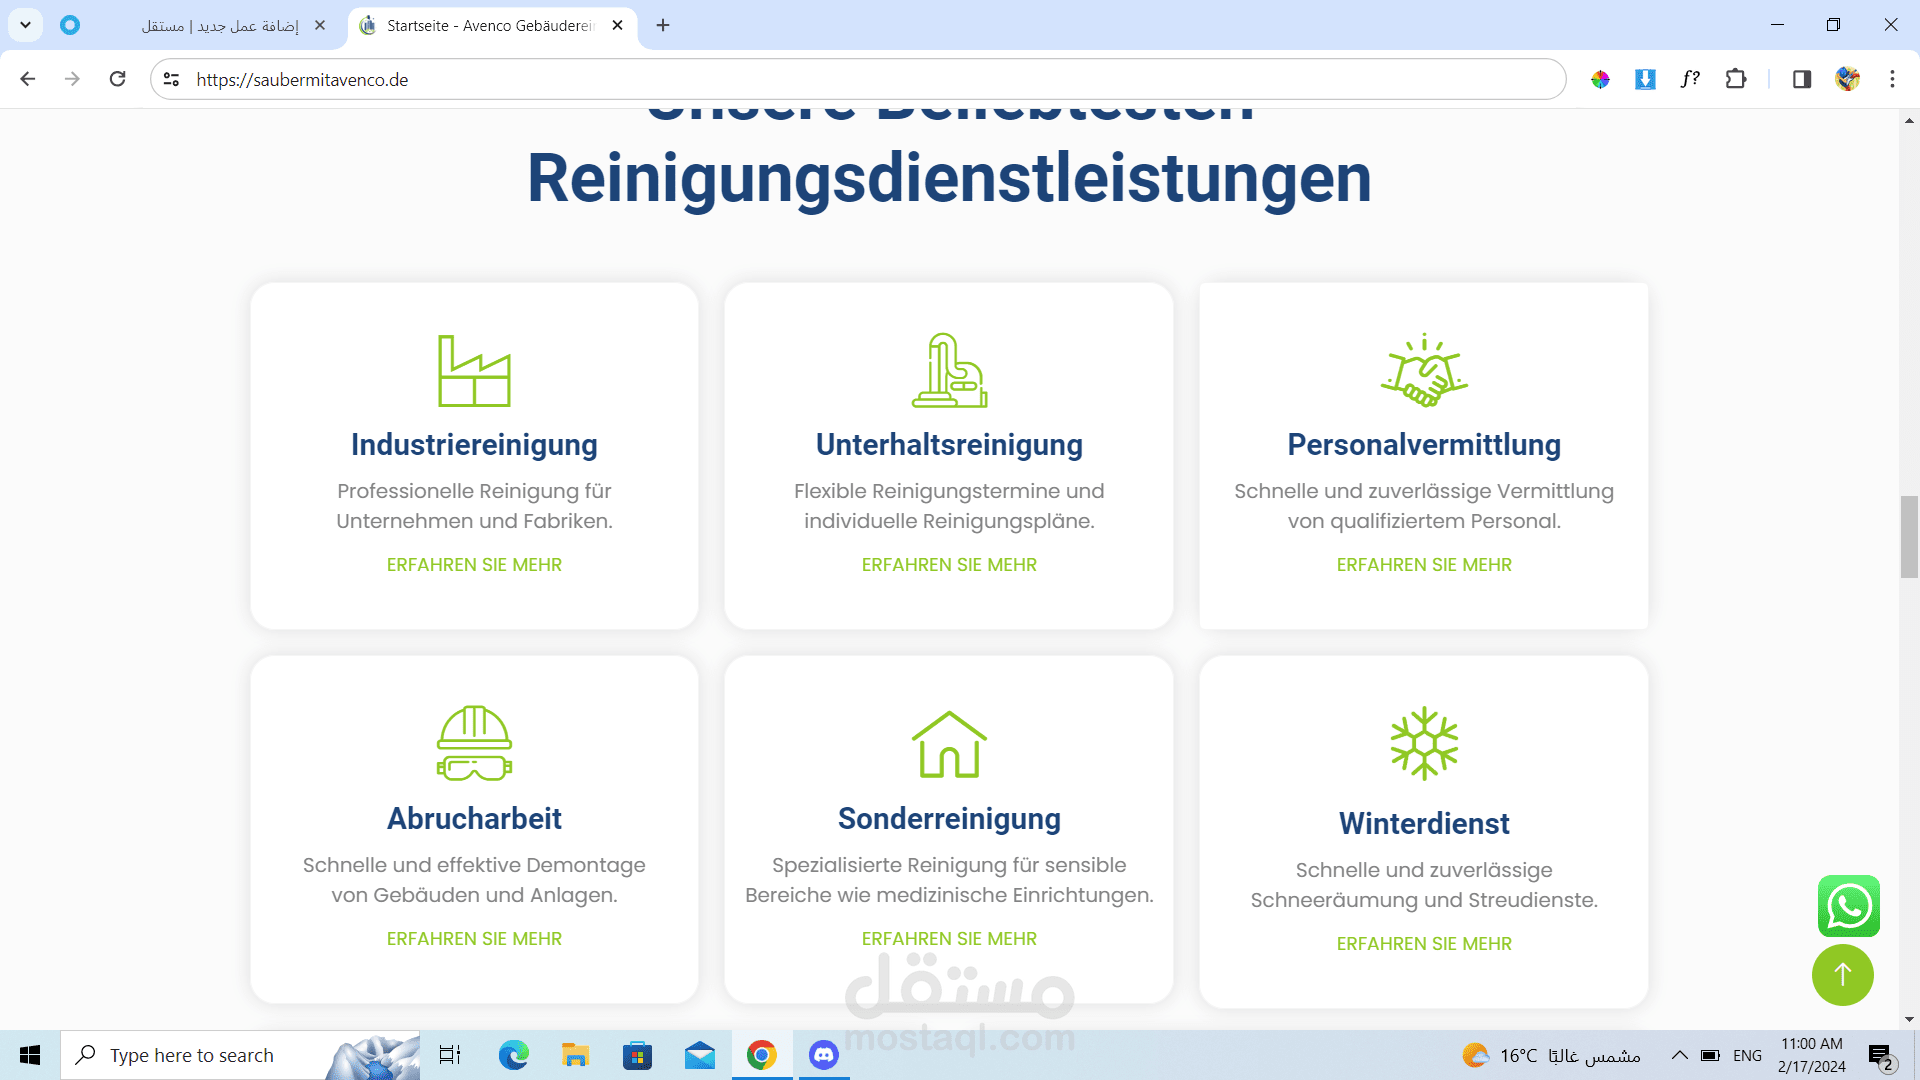Switch to the مستقل browser tab
Screen dimensions: 1920x1080
220,25
